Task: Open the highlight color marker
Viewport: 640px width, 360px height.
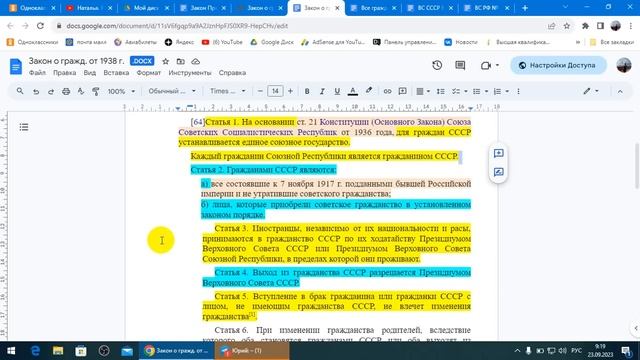Action: click(369, 91)
